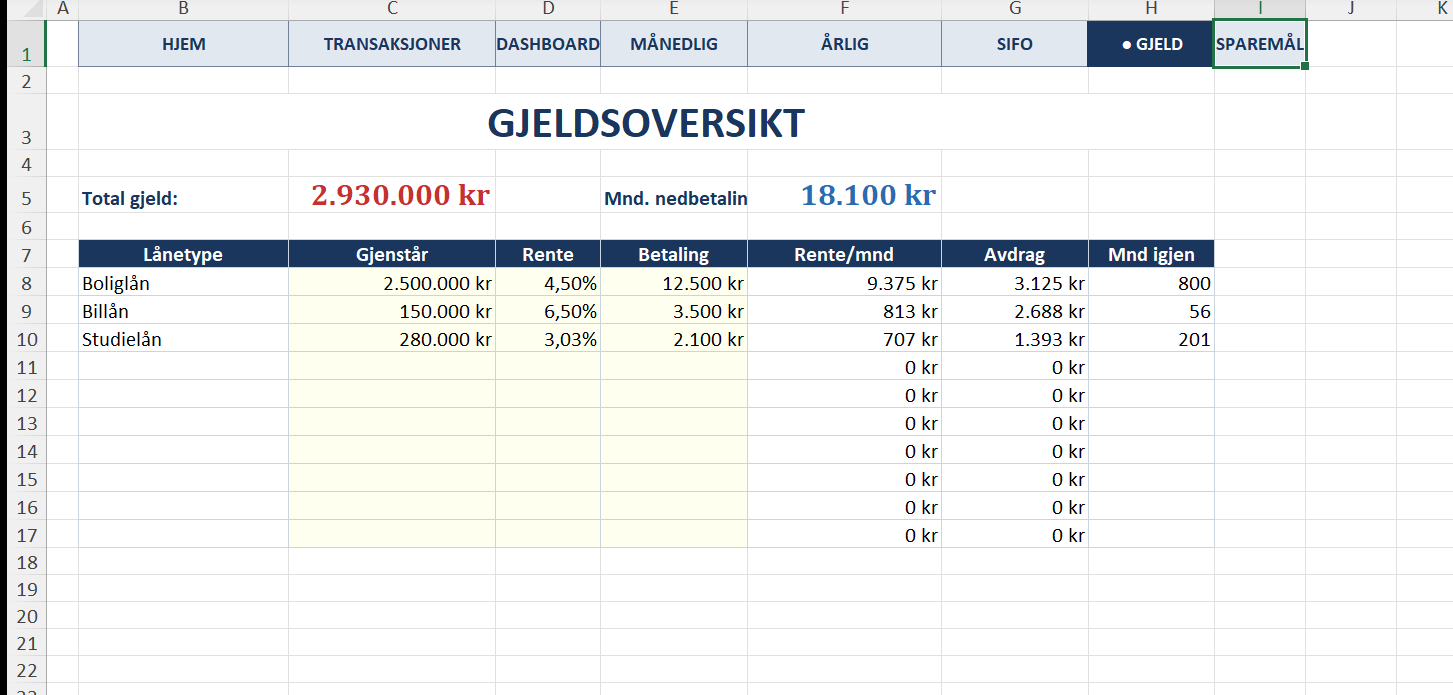Image resolution: width=1453 pixels, height=695 pixels.
Task: Open the MÅNEDLIG navigation tab
Action: coord(674,44)
